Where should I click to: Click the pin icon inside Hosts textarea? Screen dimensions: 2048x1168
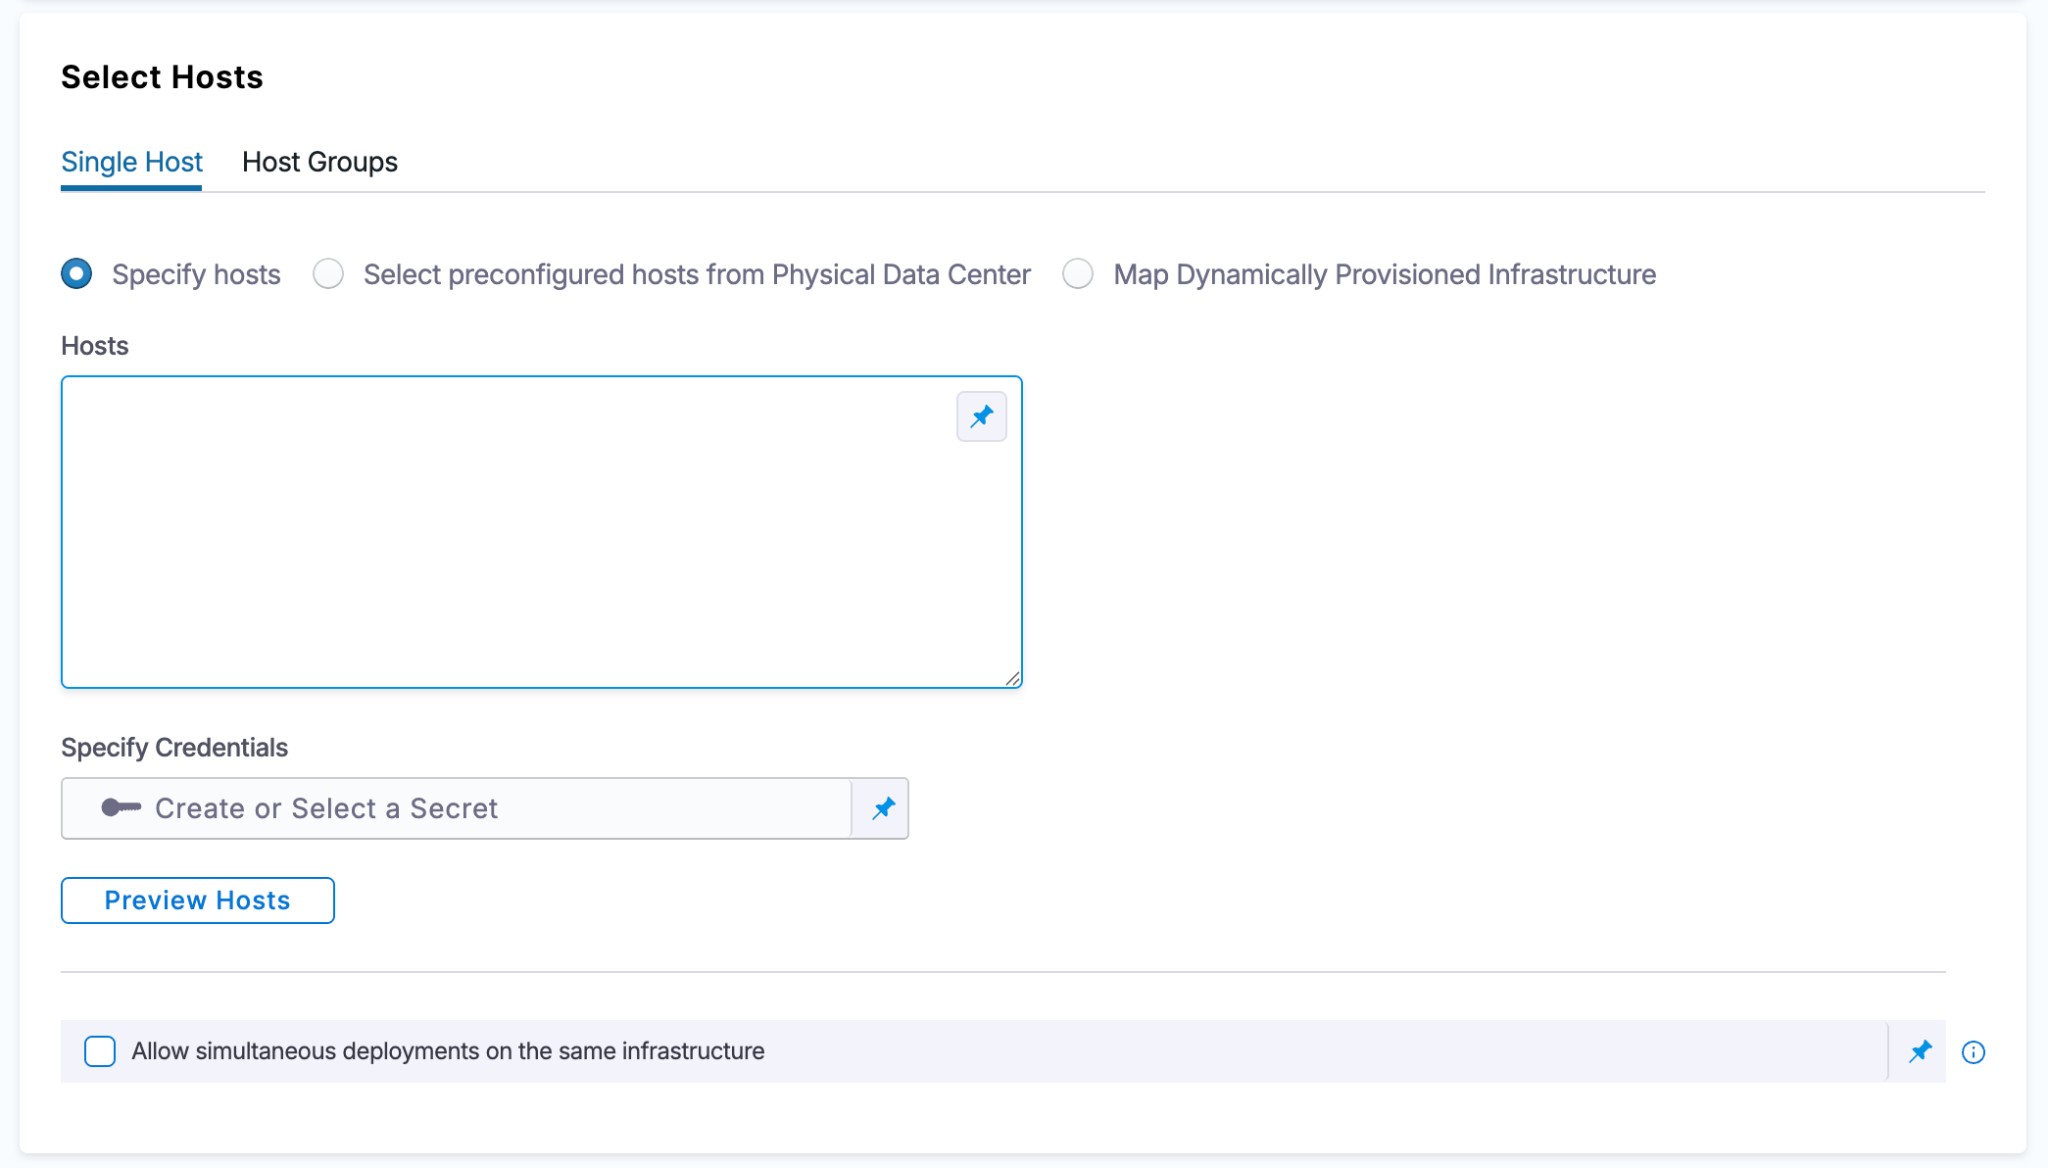(x=981, y=416)
